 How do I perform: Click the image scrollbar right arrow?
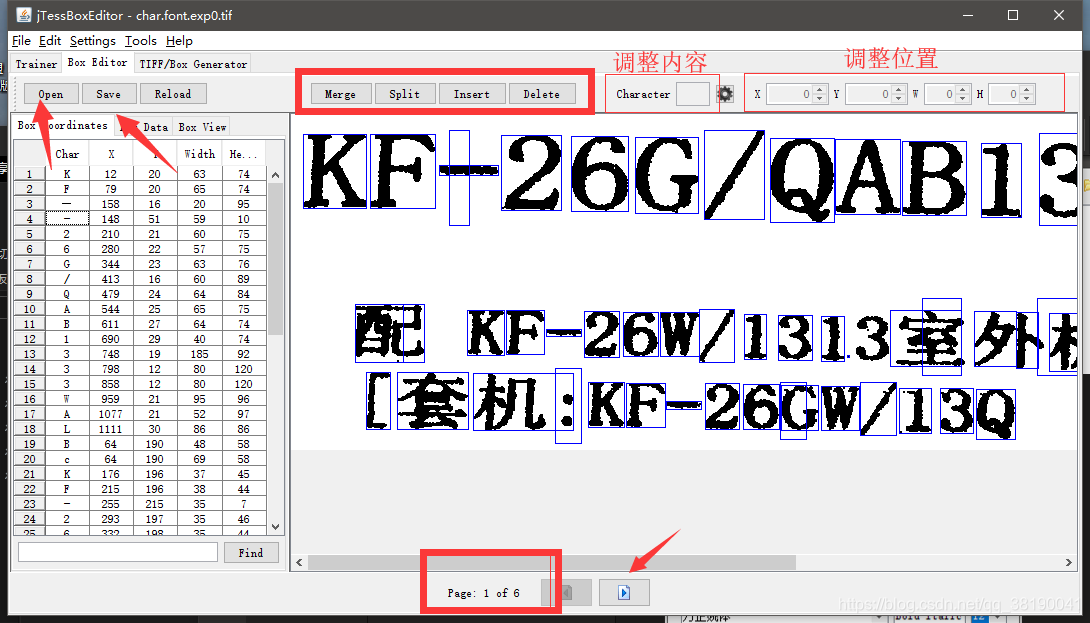click(1069, 562)
